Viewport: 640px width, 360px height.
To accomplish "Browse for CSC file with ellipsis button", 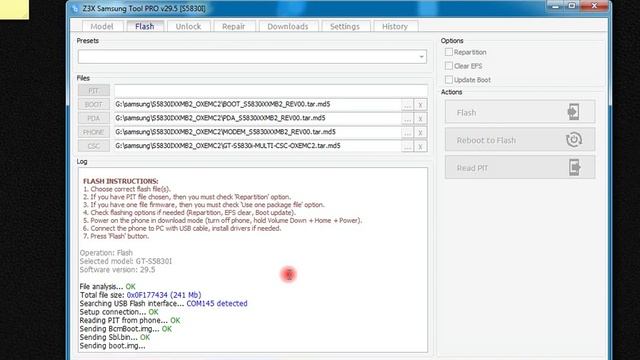I will tap(407, 147).
